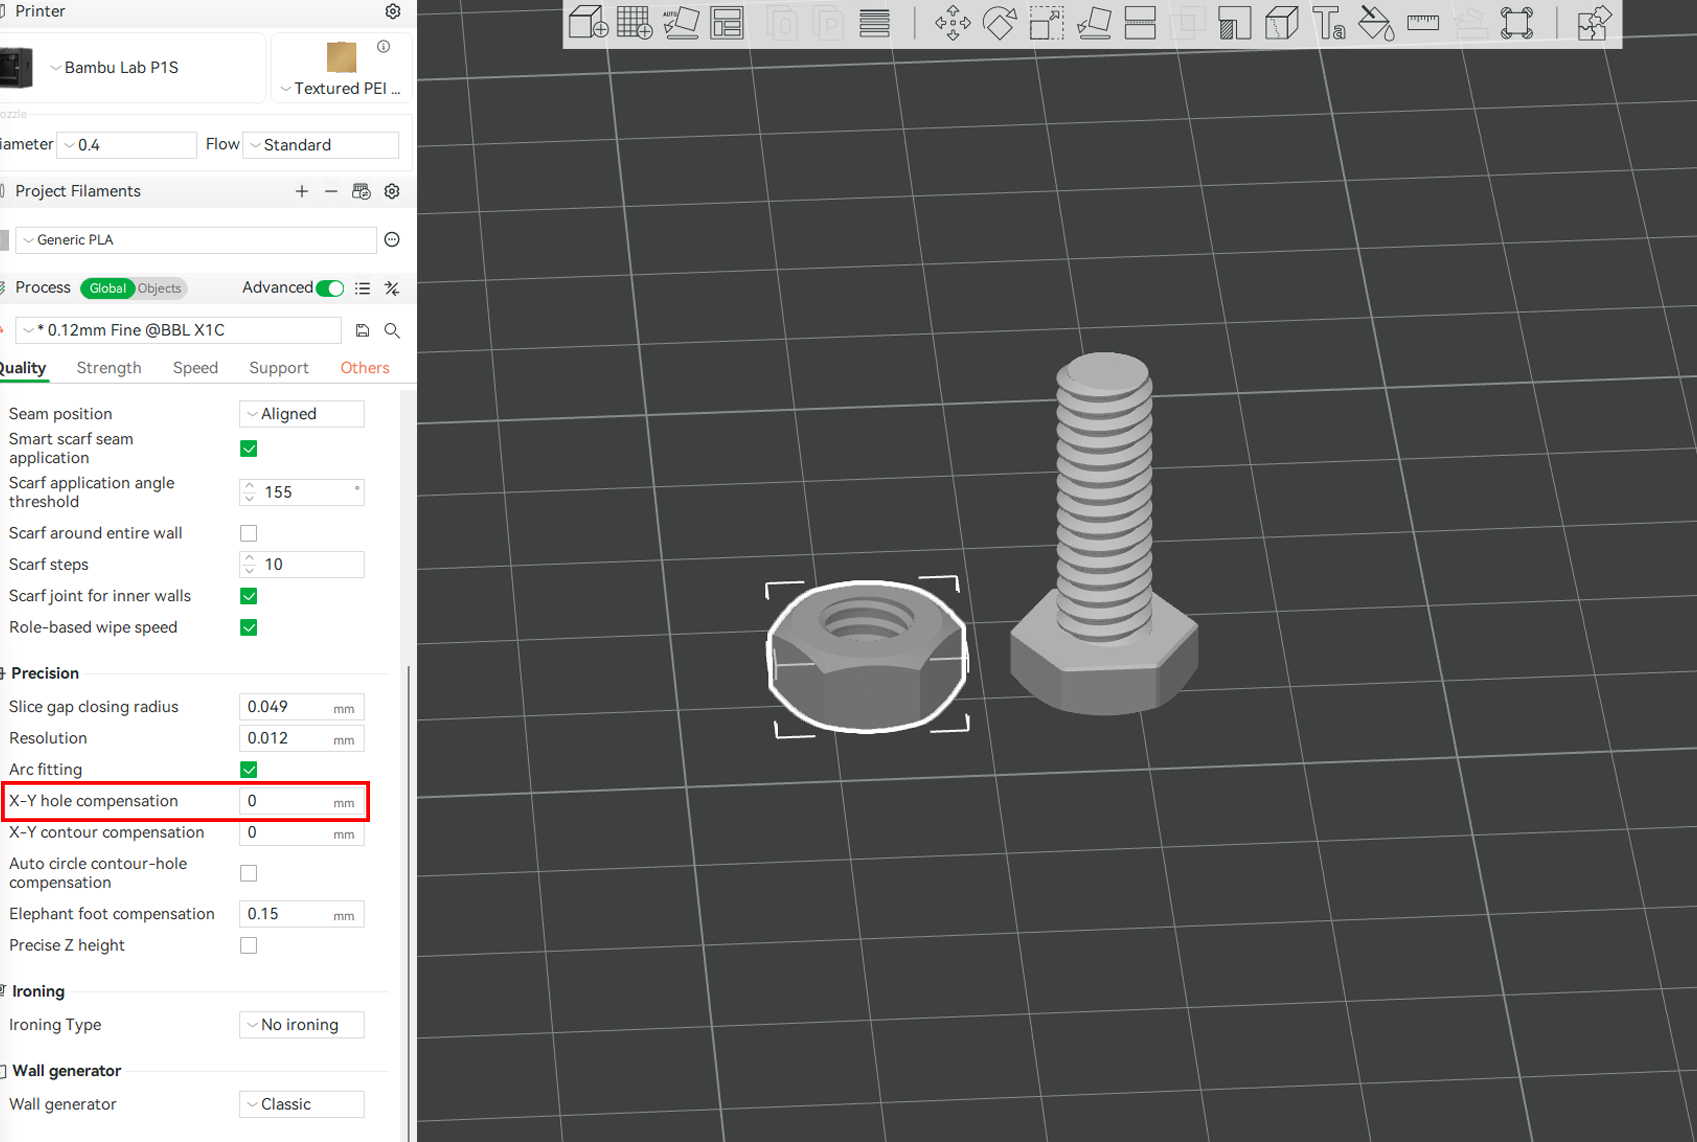Click the list icon right of the Advanced switch
This screenshot has height=1142, width=1697.
tap(362, 288)
